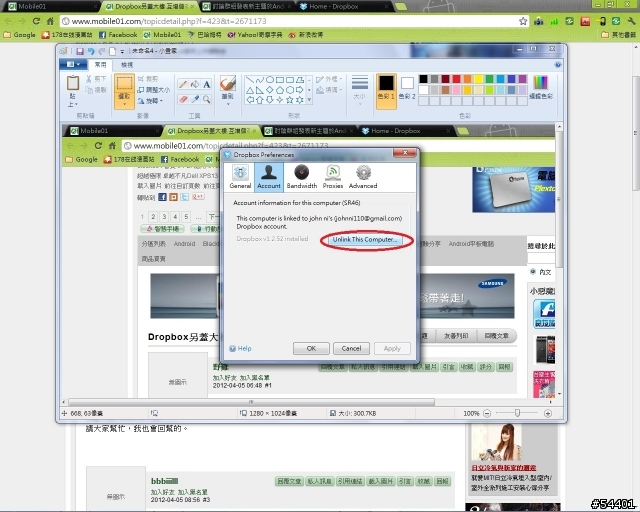The image size is (640, 512).
Task: Click the Crop (裁剪) icon
Action: (x=141, y=78)
